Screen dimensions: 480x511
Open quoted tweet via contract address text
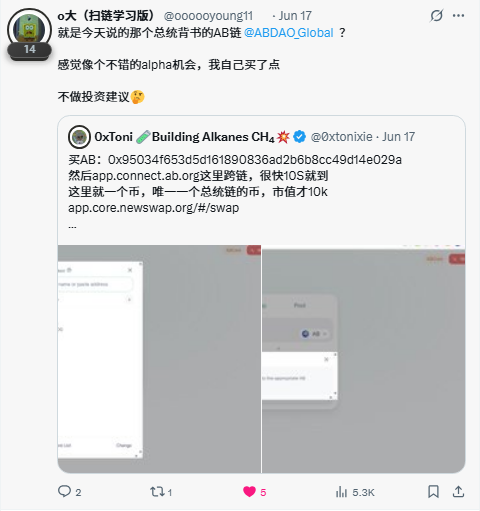[x=255, y=160]
